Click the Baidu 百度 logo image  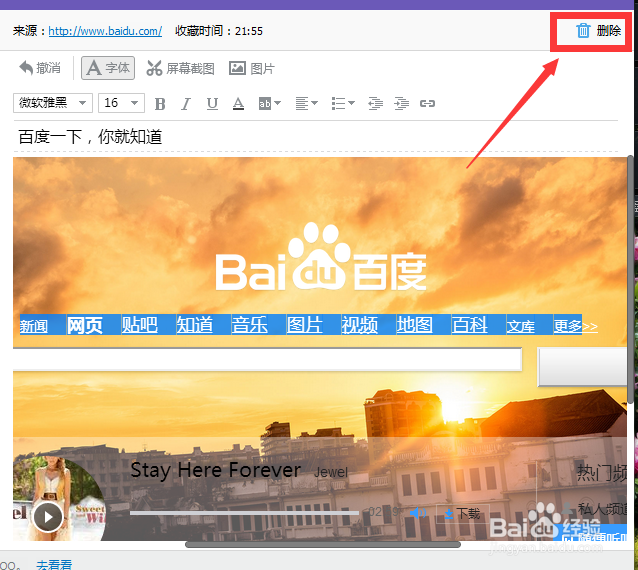[x=321, y=257]
